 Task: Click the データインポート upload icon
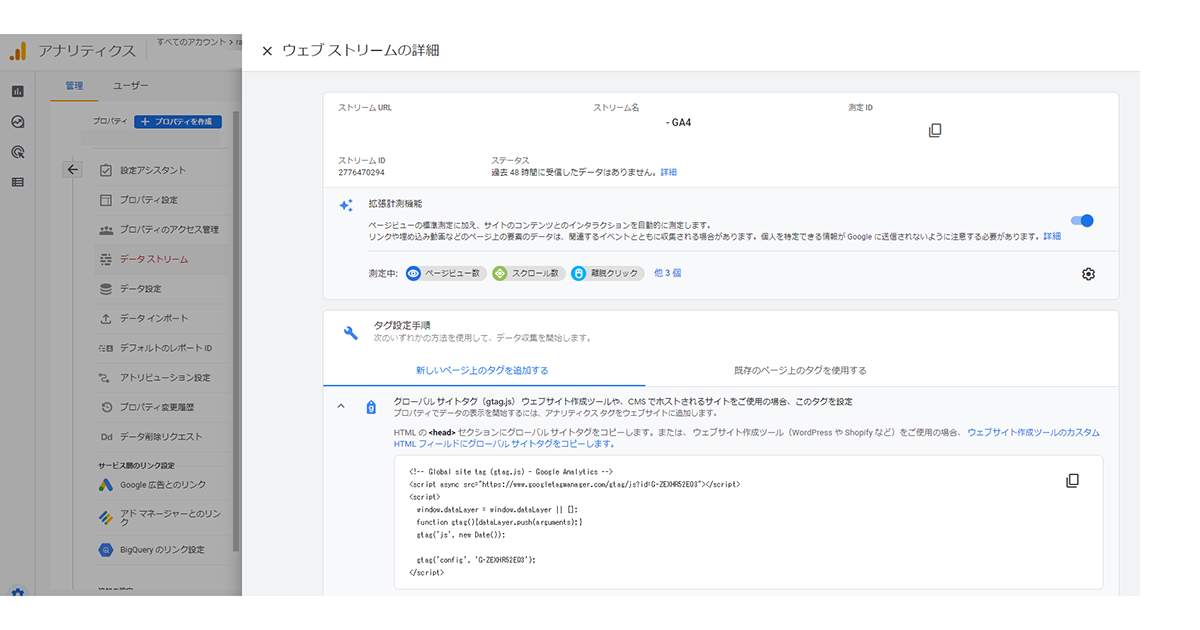[x=106, y=318]
